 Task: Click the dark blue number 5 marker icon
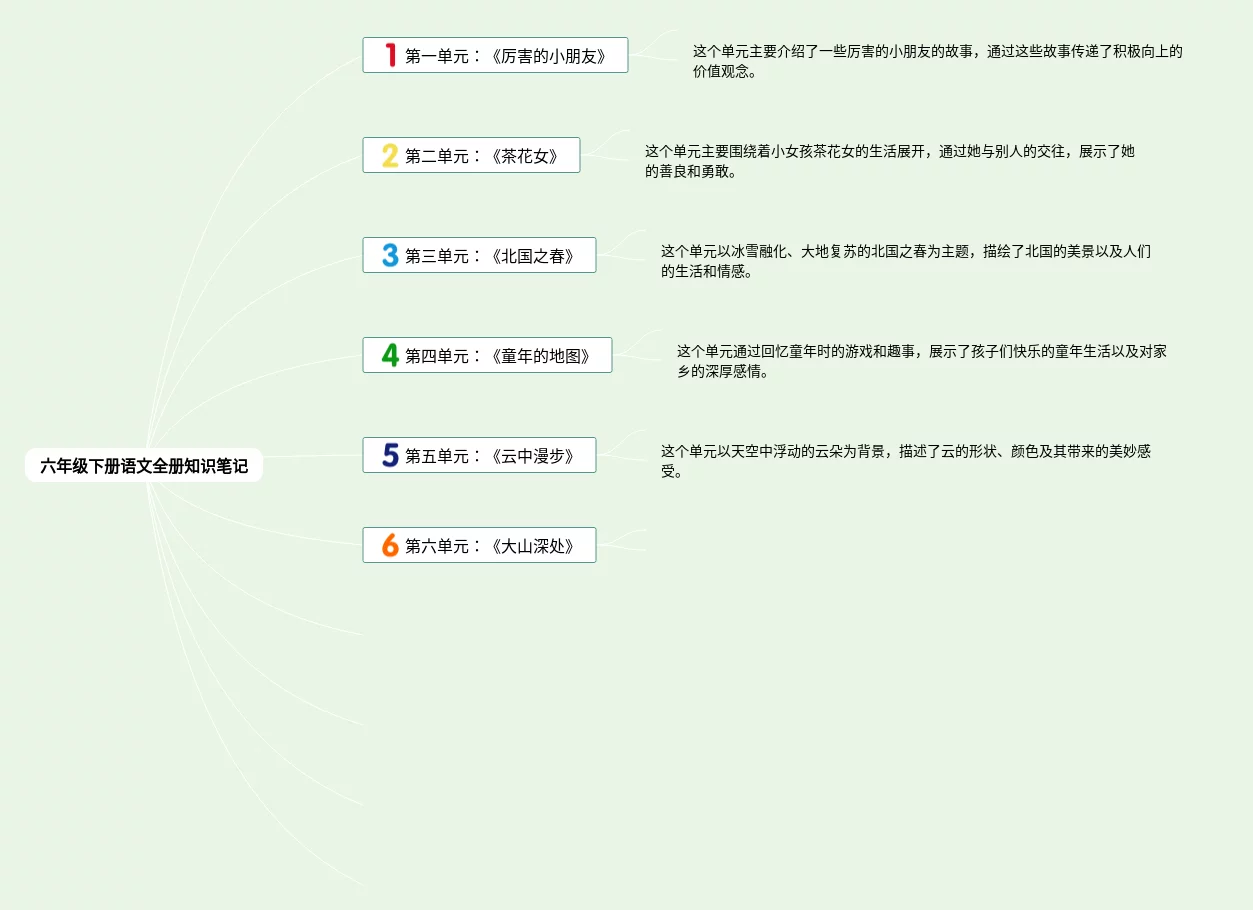390,455
